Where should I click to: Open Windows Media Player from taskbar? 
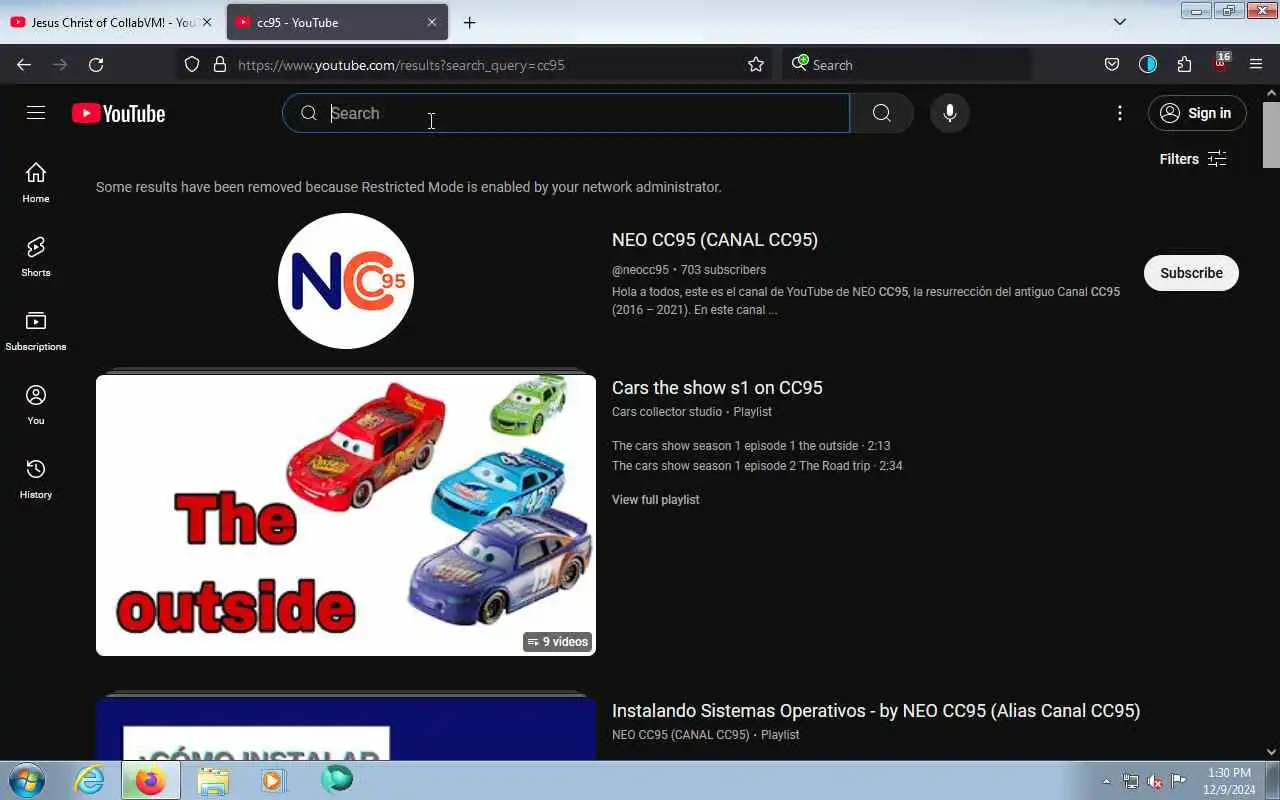[273, 780]
